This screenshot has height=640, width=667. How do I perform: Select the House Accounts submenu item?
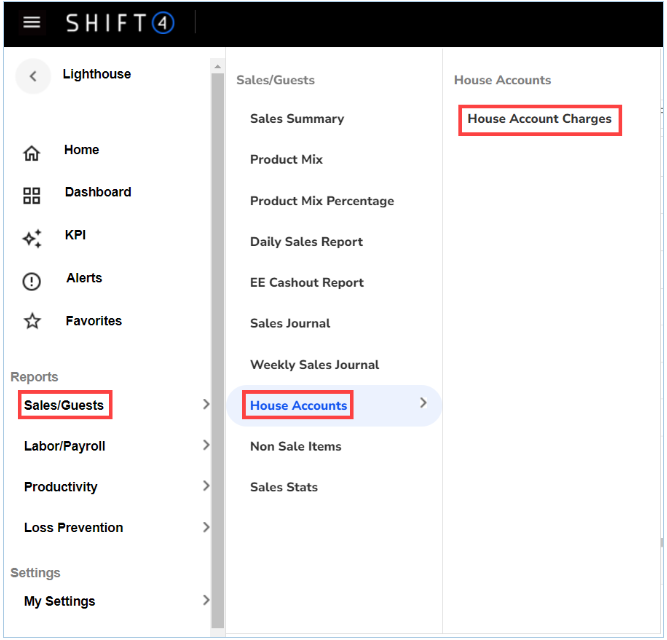coord(299,406)
